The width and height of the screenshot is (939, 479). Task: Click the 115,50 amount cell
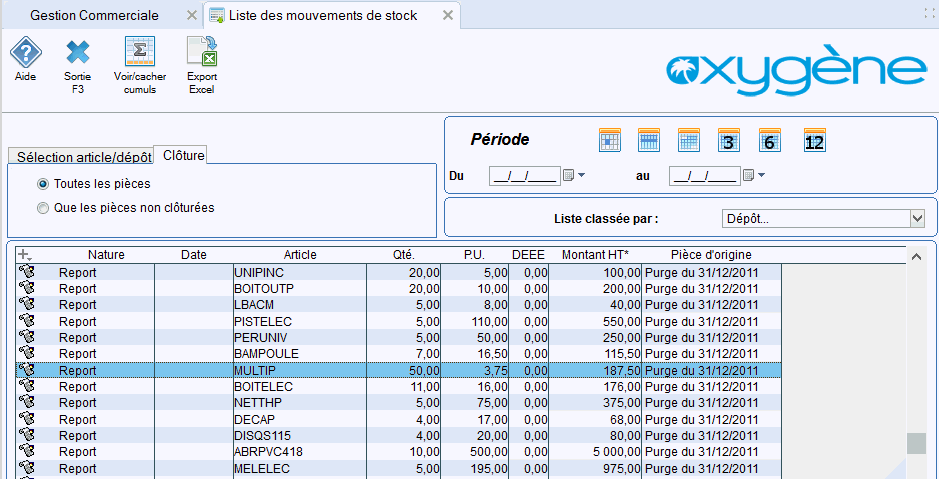[x=595, y=354]
